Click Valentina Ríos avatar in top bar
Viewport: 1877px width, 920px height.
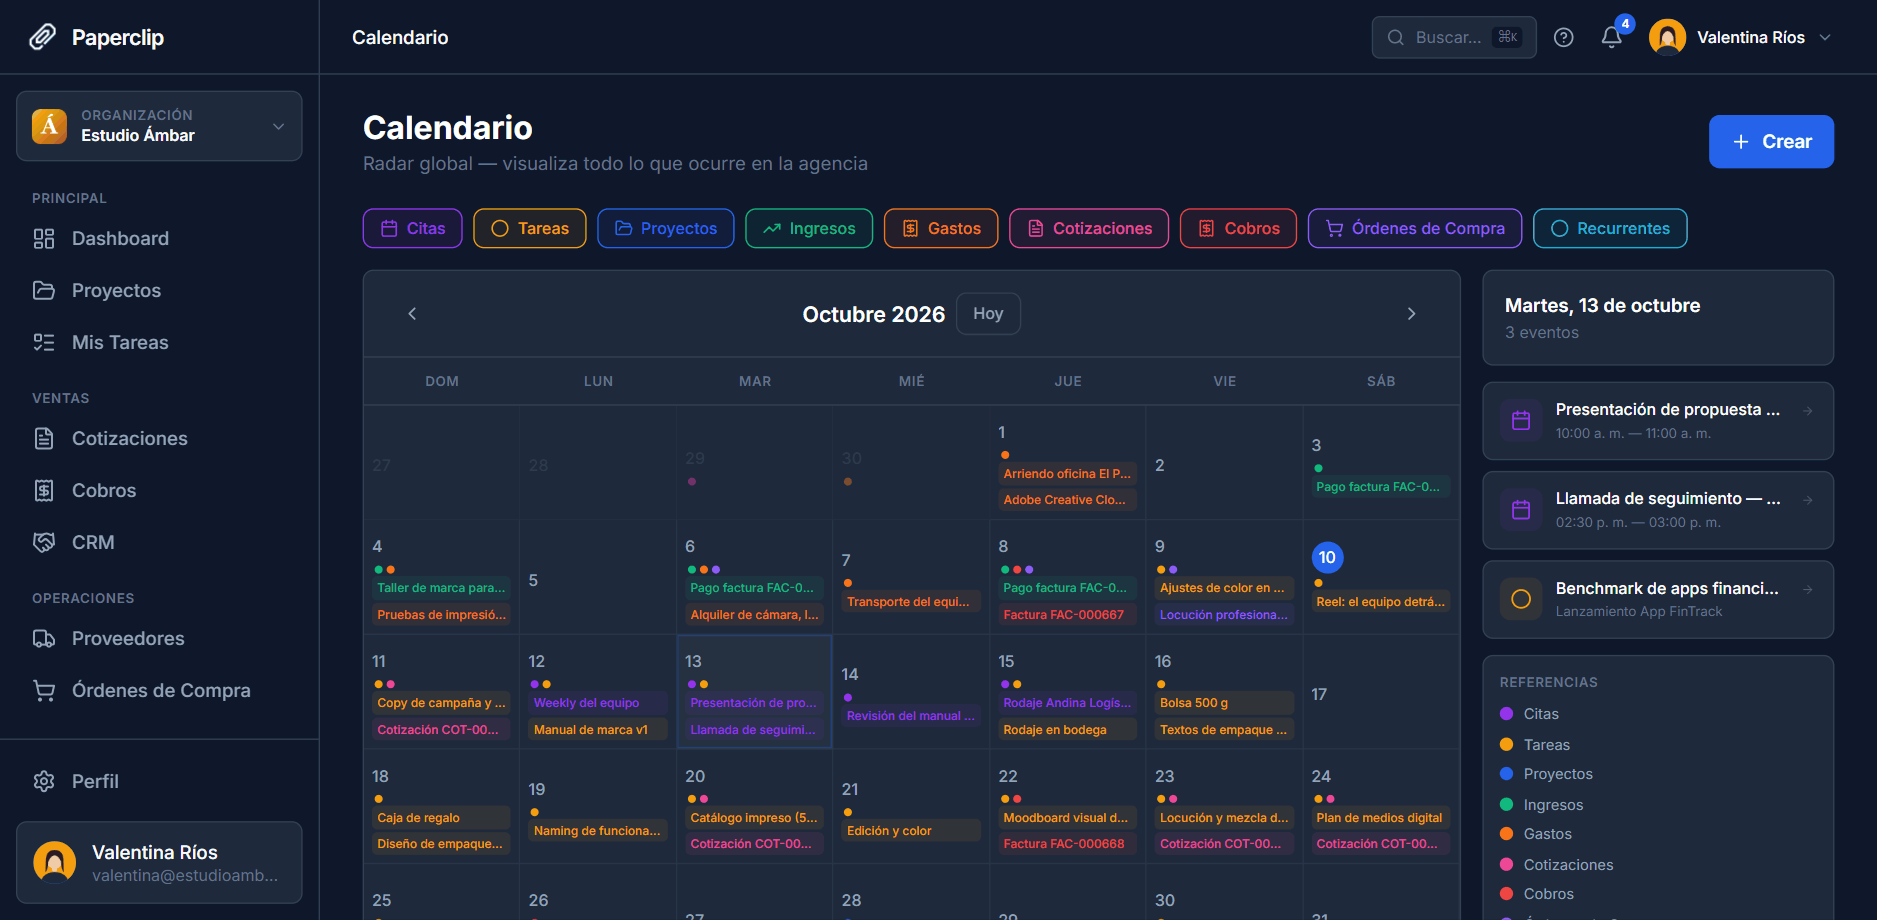click(1667, 37)
